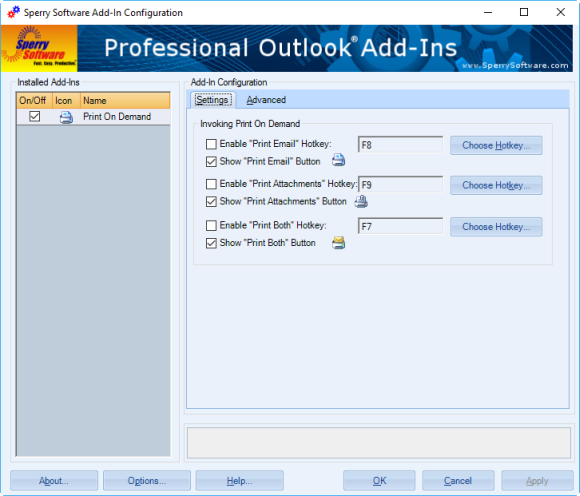The height and width of the screenshot is (496, 580).
Task: Minimize the Add-In Configuration window
Action: (488, 12)
